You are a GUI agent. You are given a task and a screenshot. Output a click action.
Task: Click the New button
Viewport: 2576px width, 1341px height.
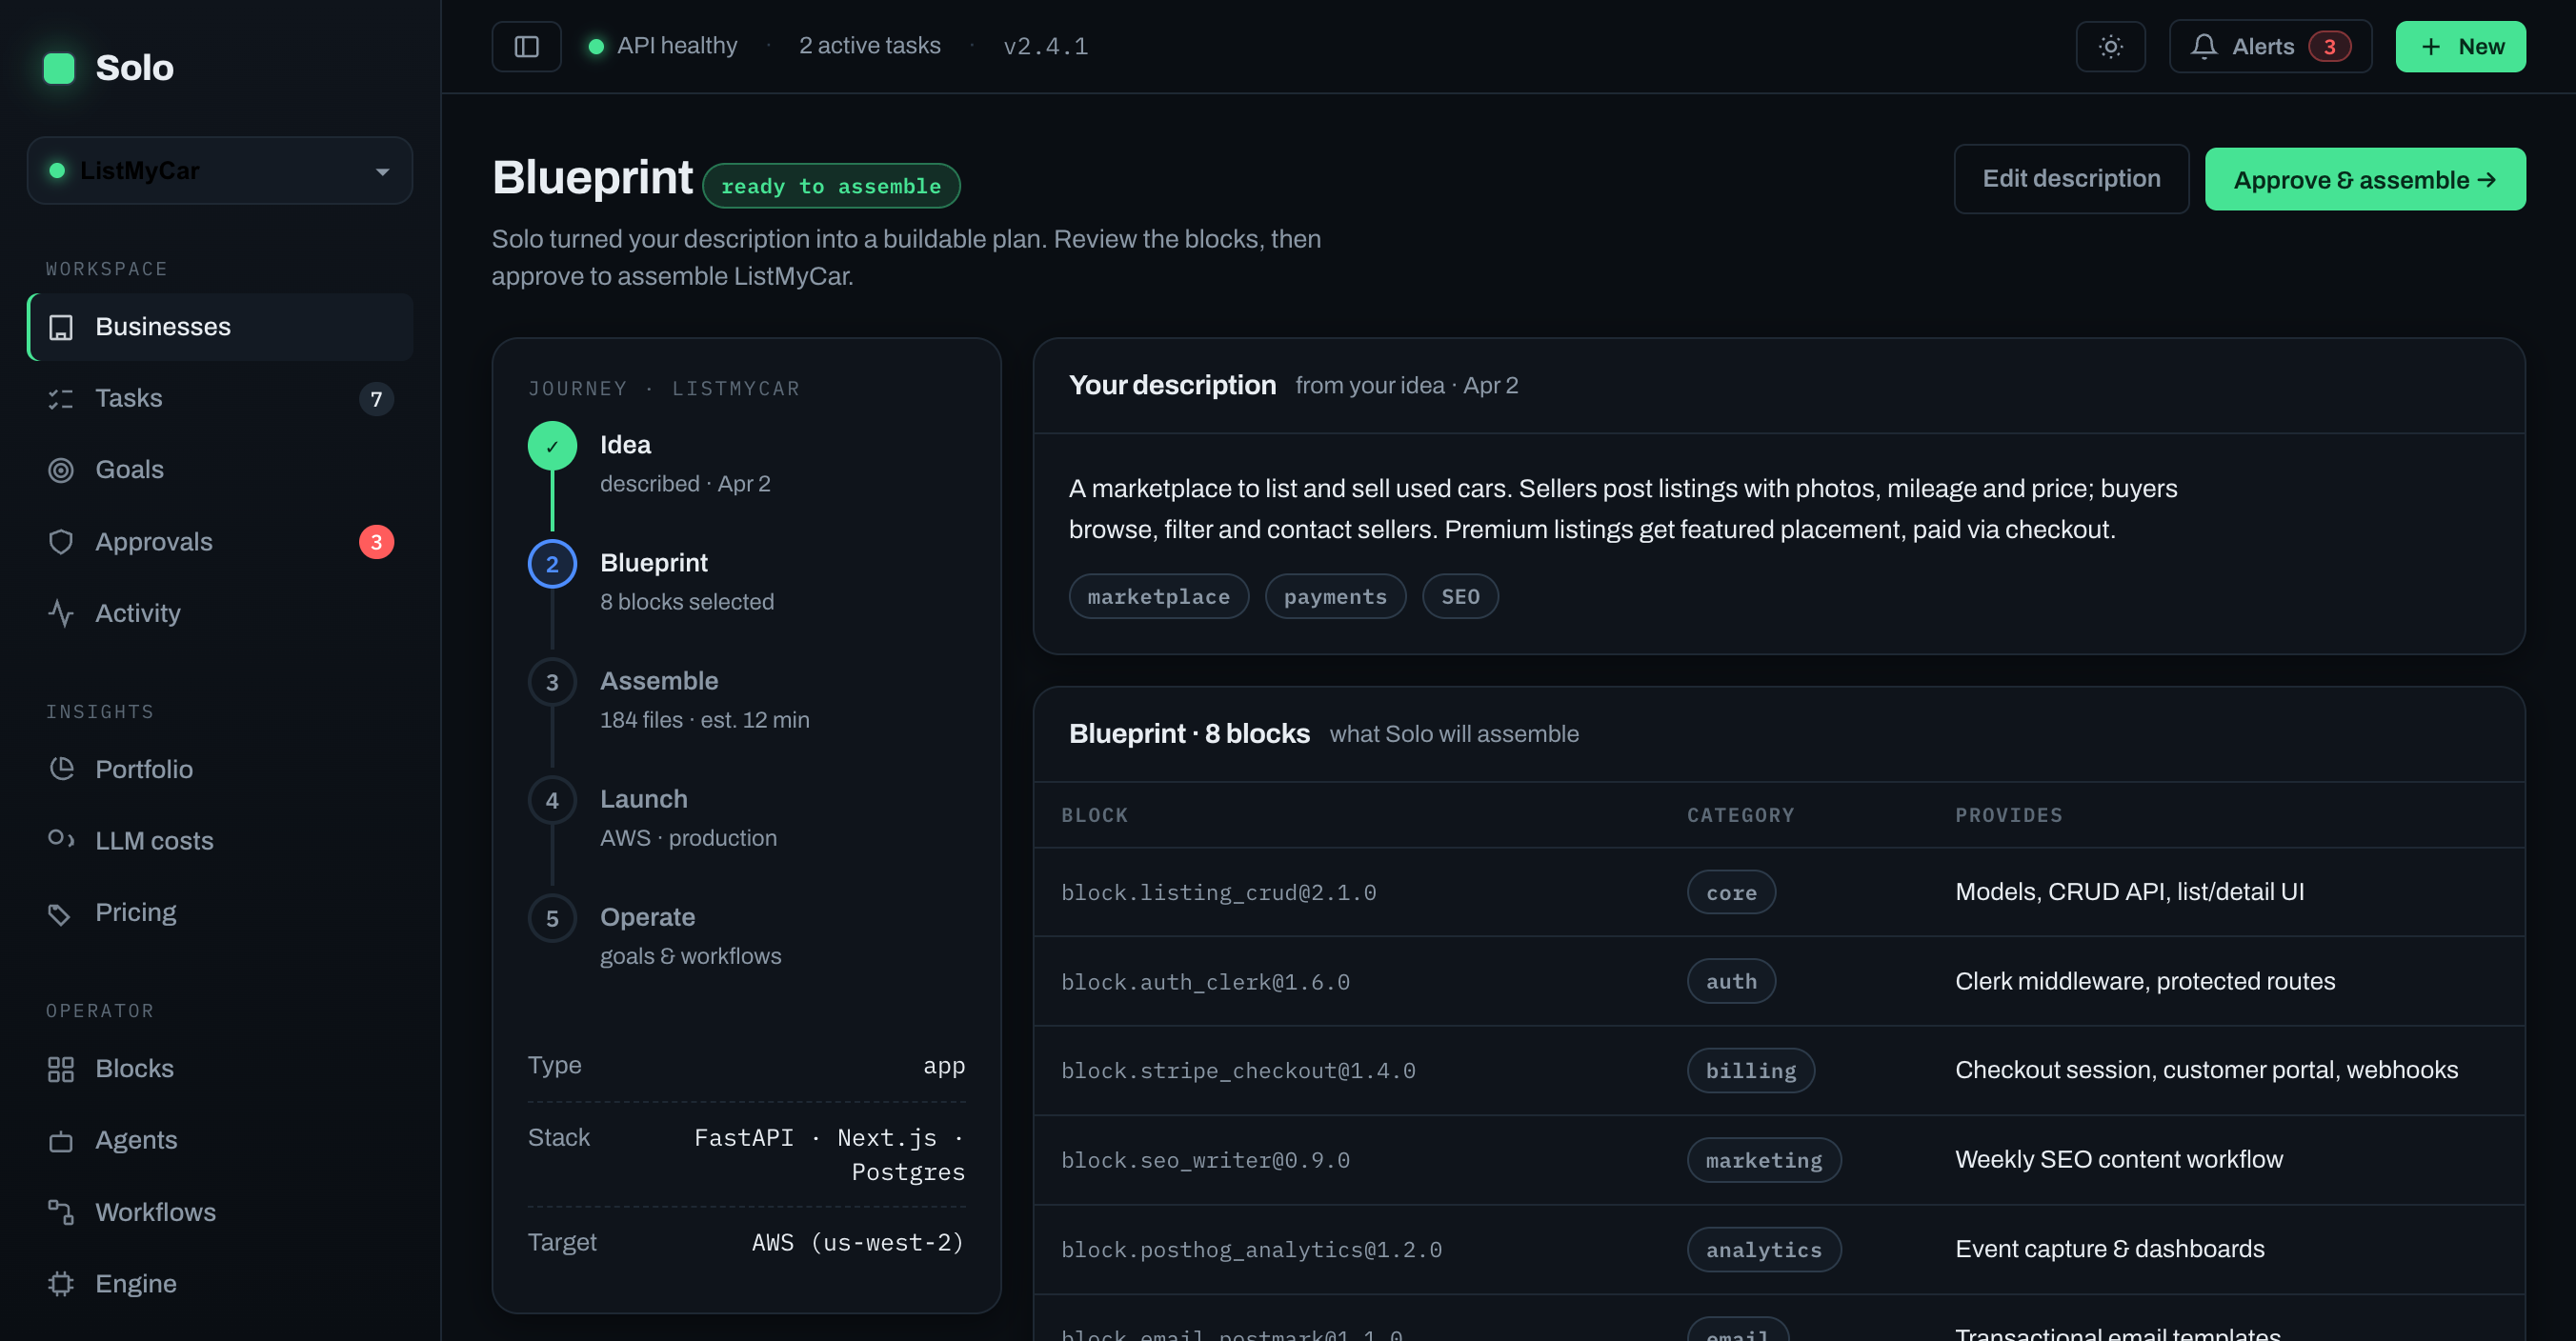coord(2460,47)
